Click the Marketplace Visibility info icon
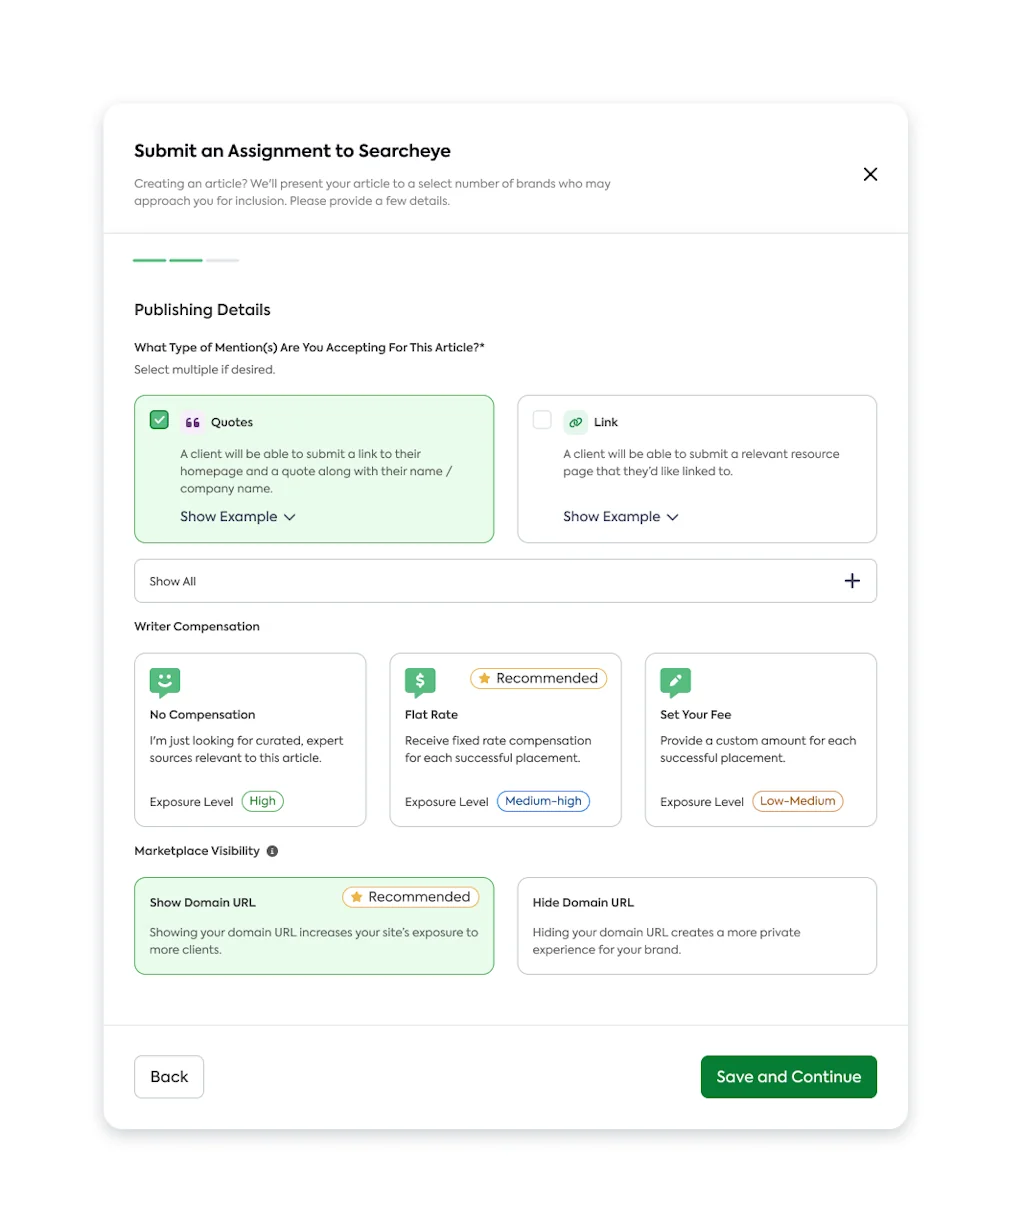This screenshot has width=1024, height=1226. pyautogui.click(x=272, y=851)
